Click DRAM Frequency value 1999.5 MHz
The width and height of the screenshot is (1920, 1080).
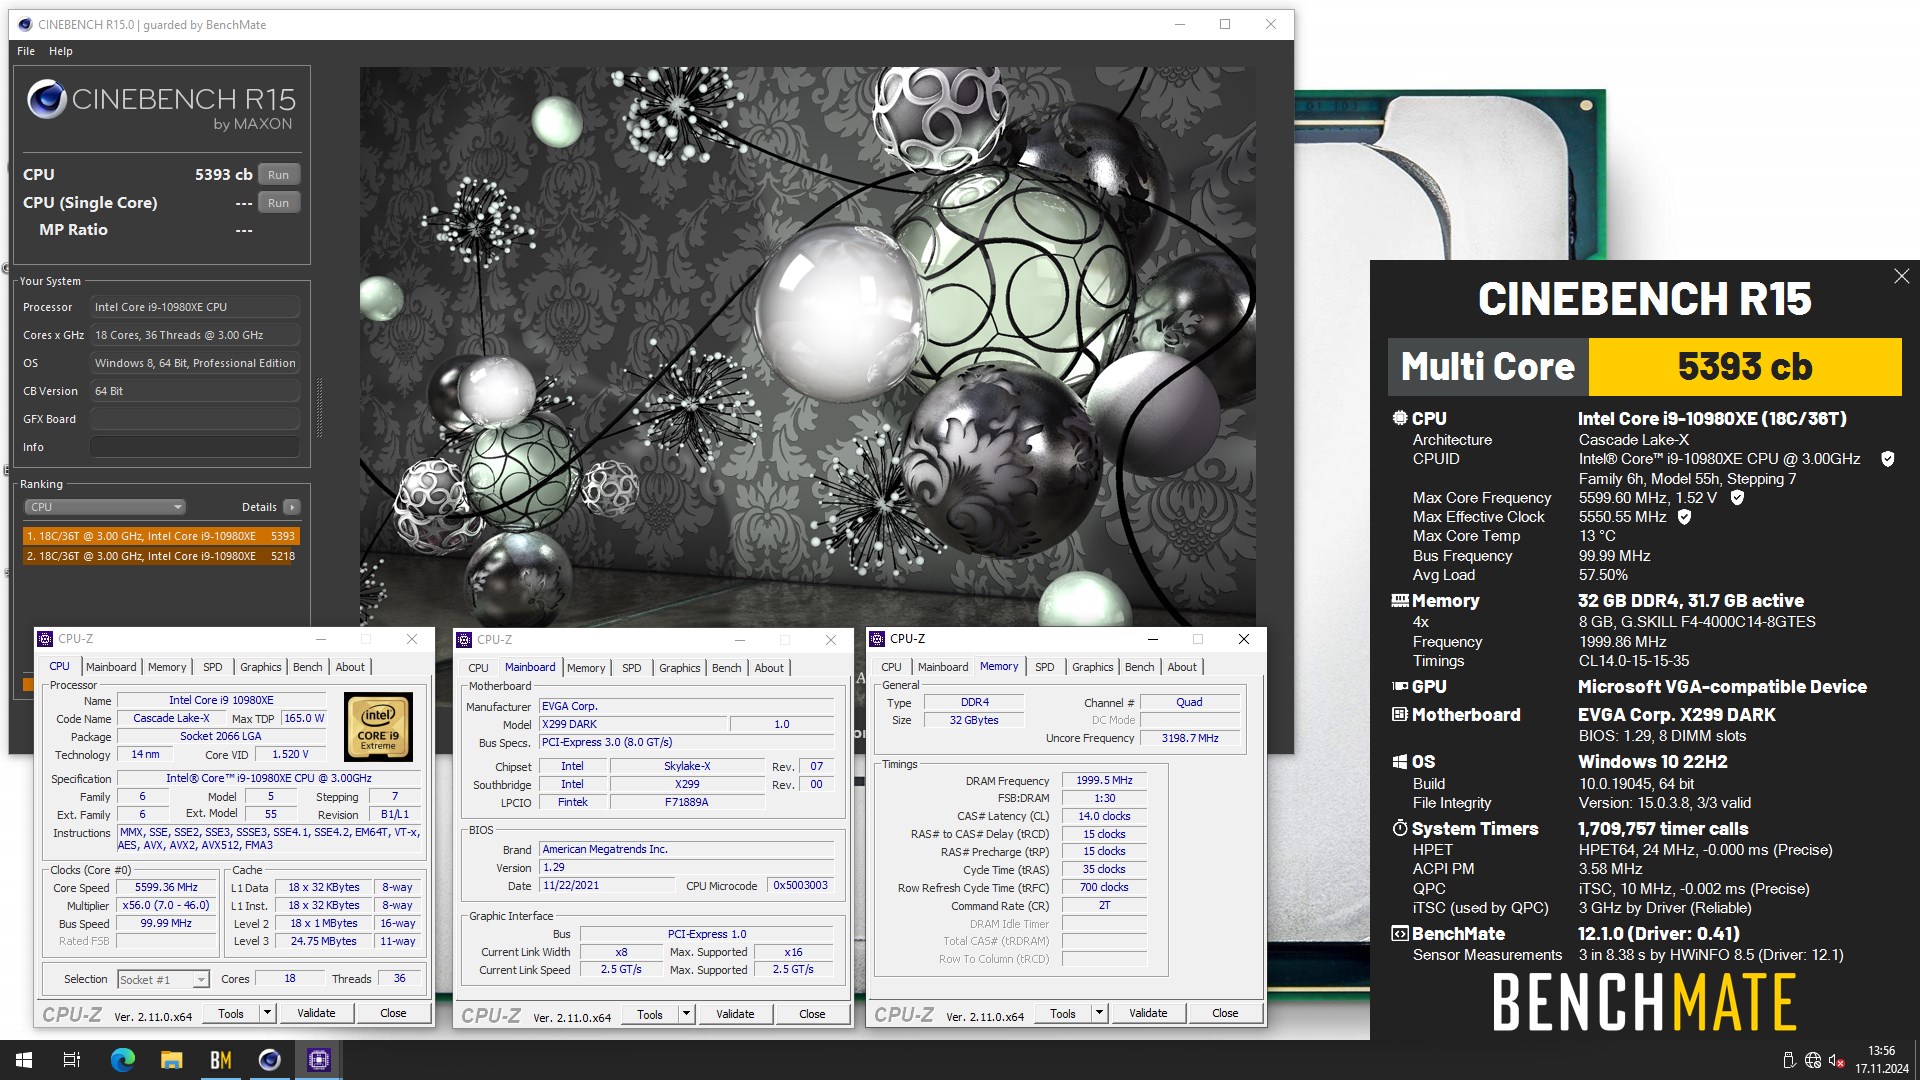click(x=1104, y=781)
